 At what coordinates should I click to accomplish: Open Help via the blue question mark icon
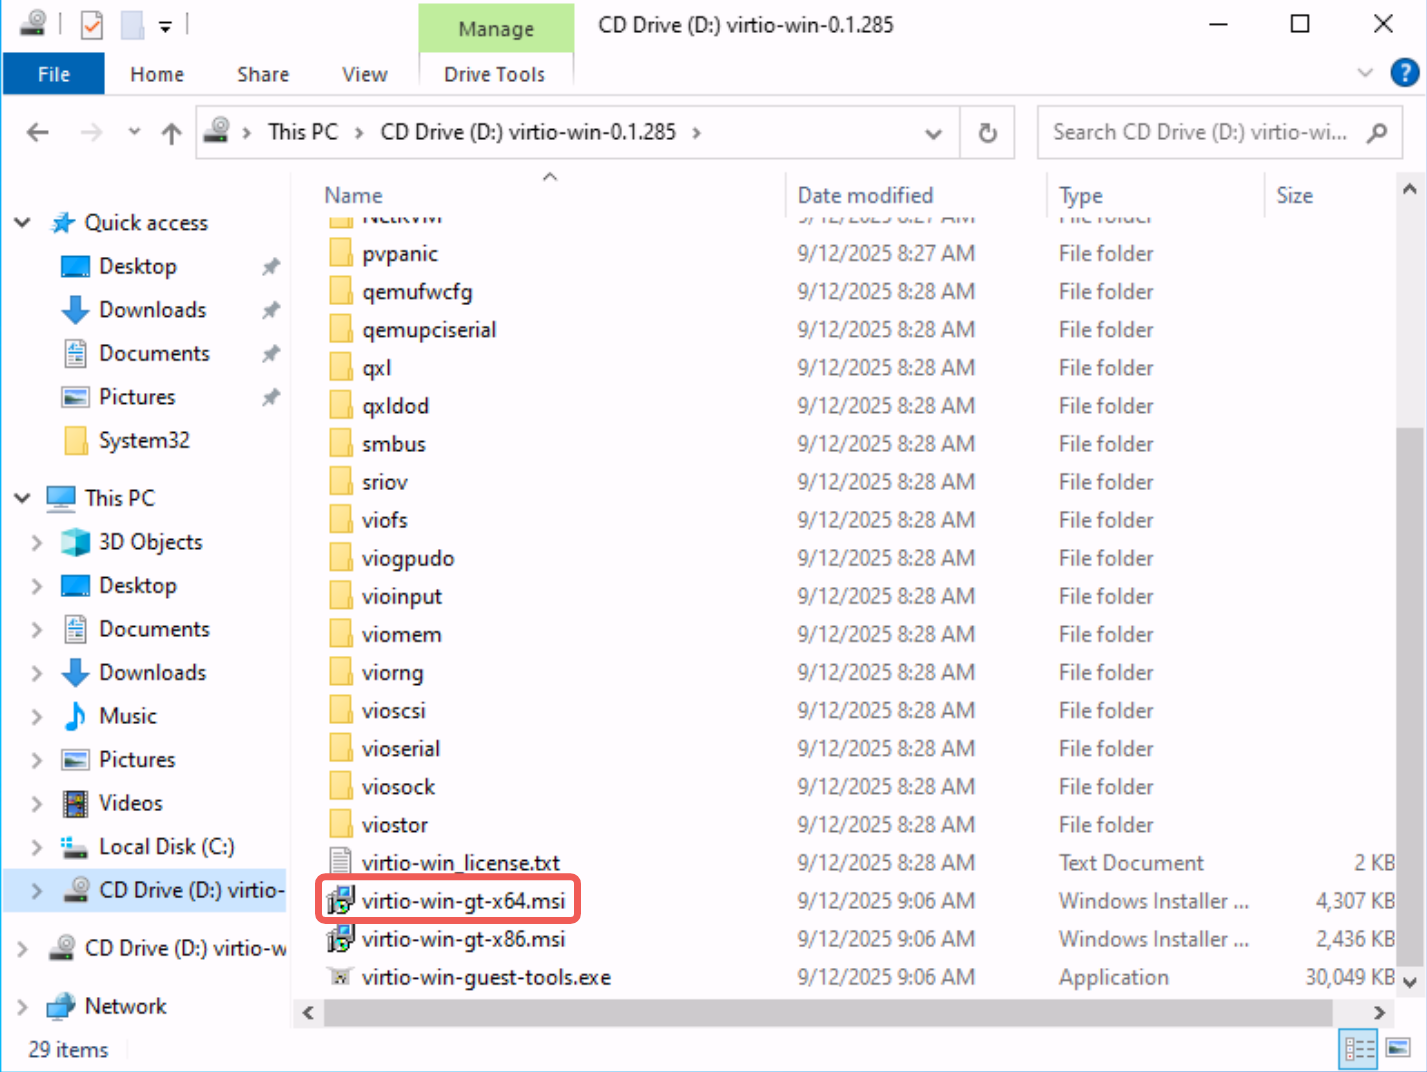(1404, 72)
